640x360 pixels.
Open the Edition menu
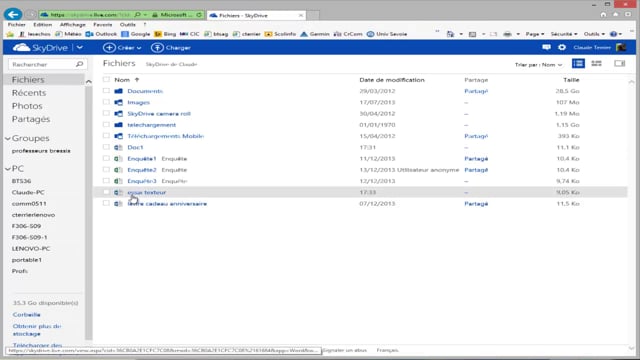[x=42, y=24]
